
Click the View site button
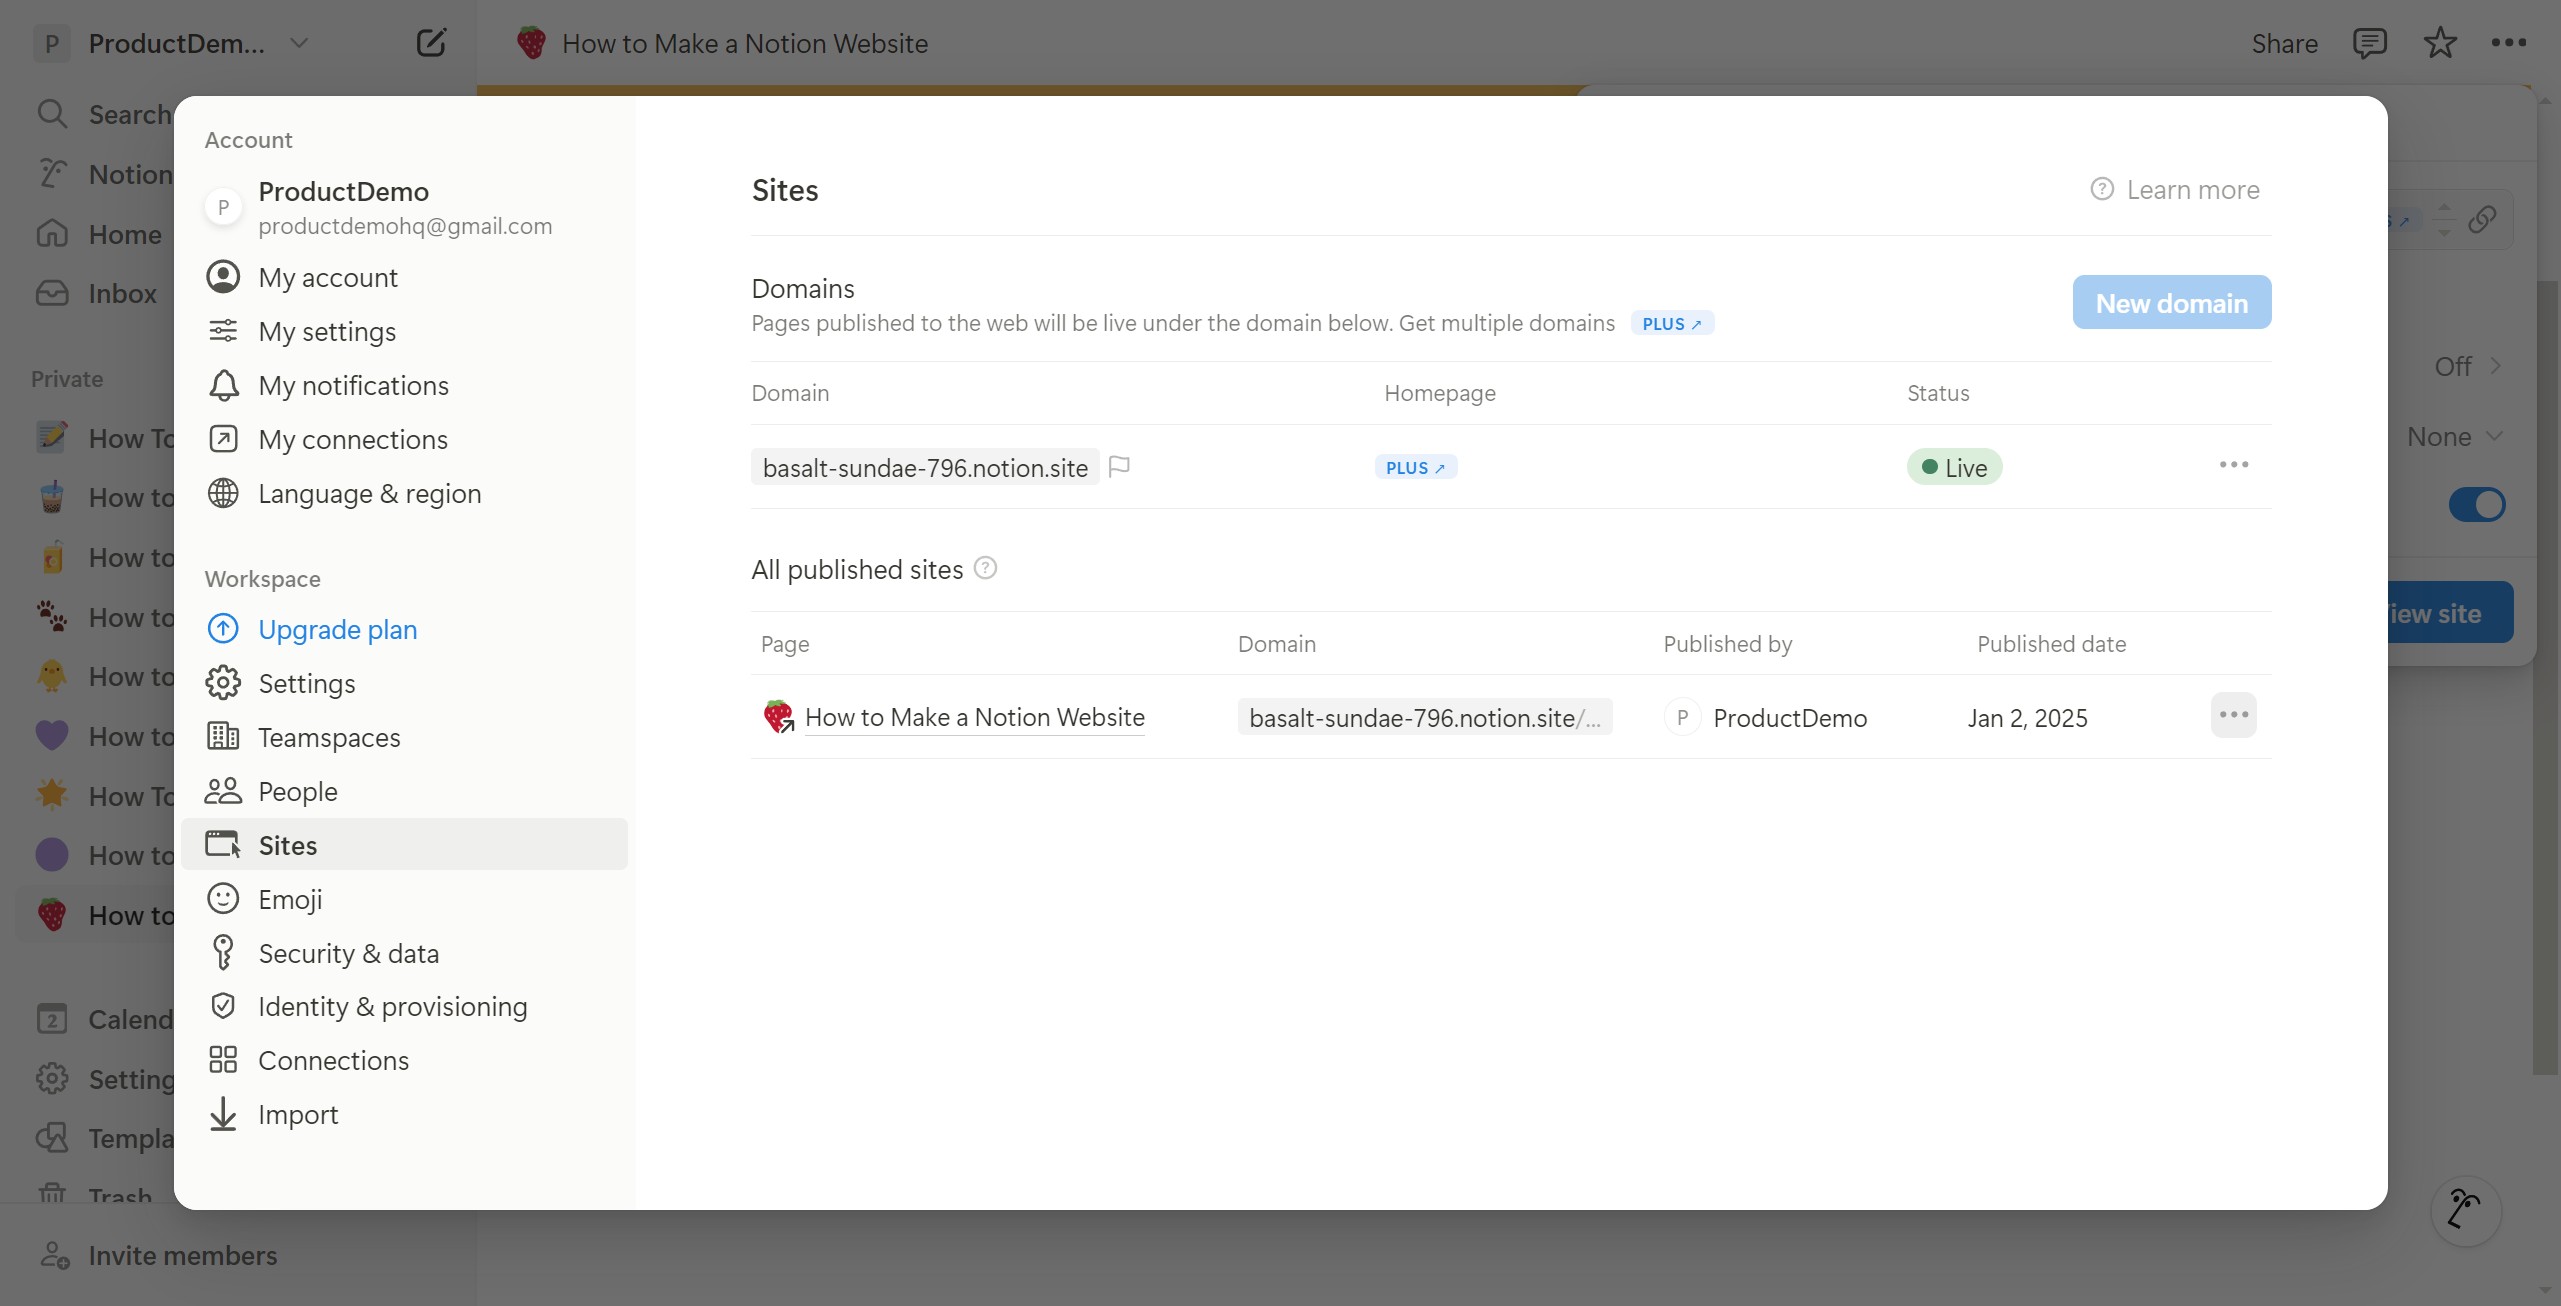click(x=2450, y=613)
